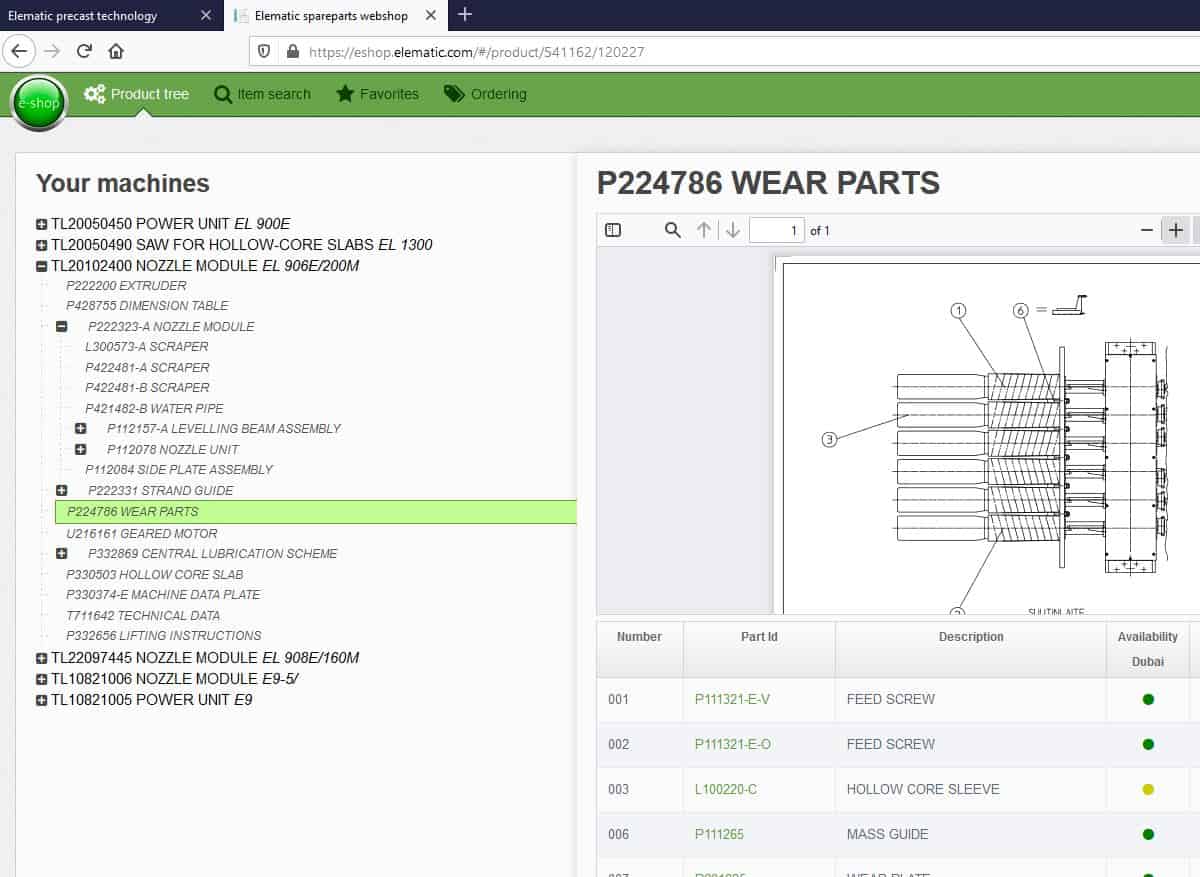
Task: Open part P111321-E-V link
Action: coord(732,699)
